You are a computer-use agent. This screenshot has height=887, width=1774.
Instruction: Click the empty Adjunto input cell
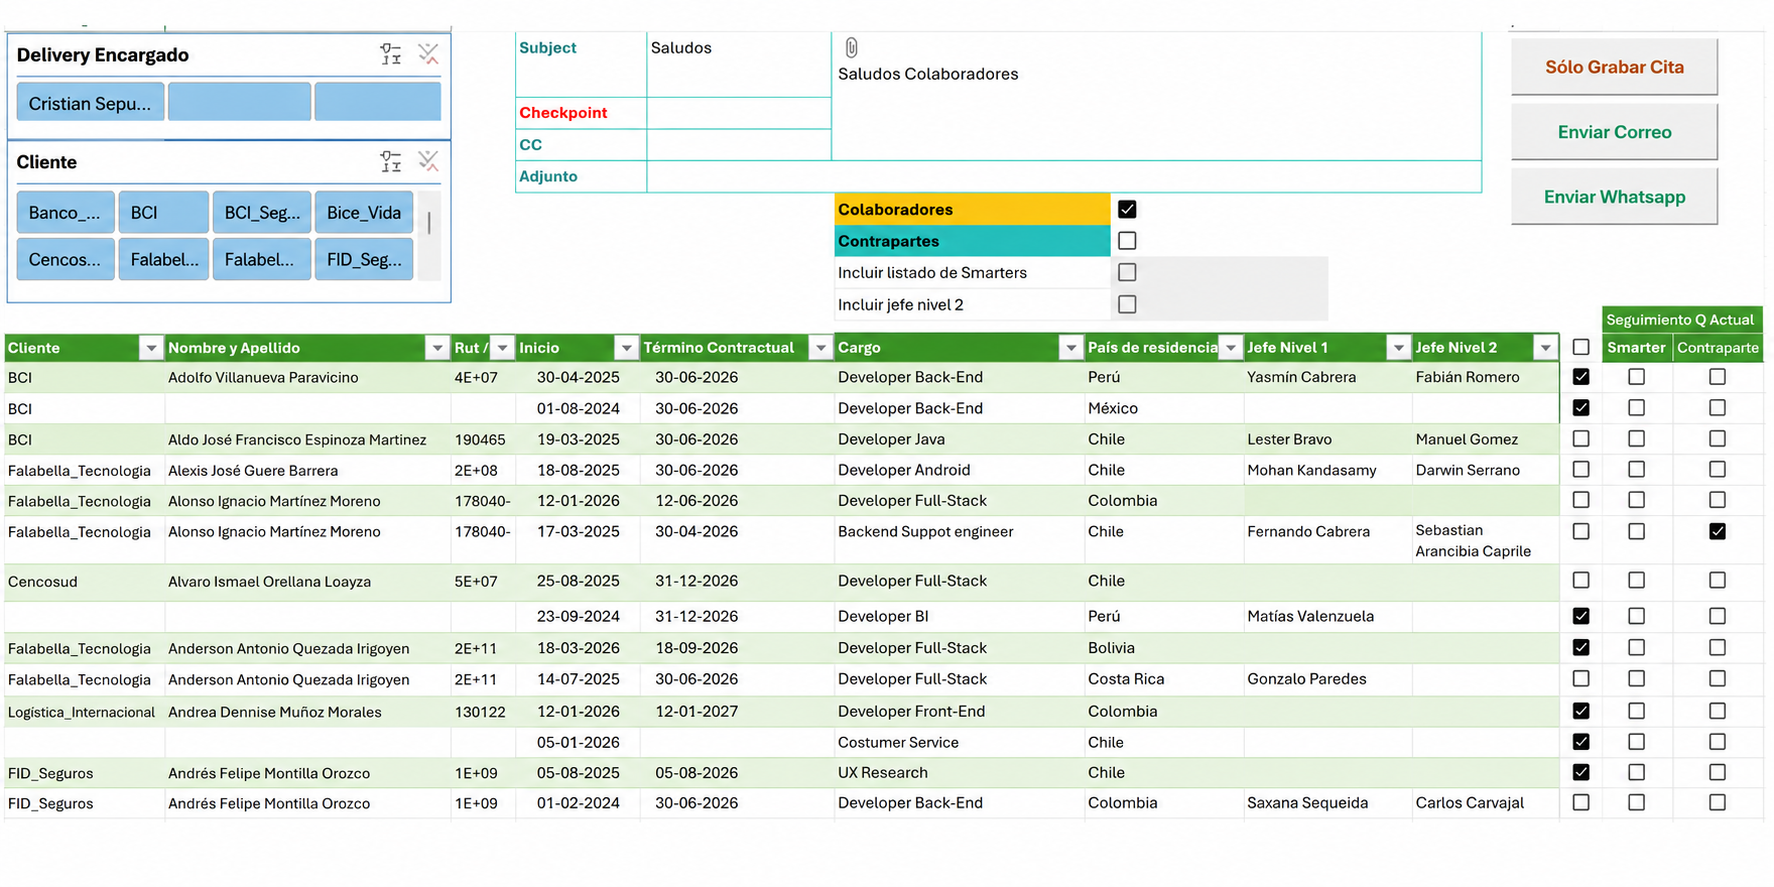coord(1064,176)
